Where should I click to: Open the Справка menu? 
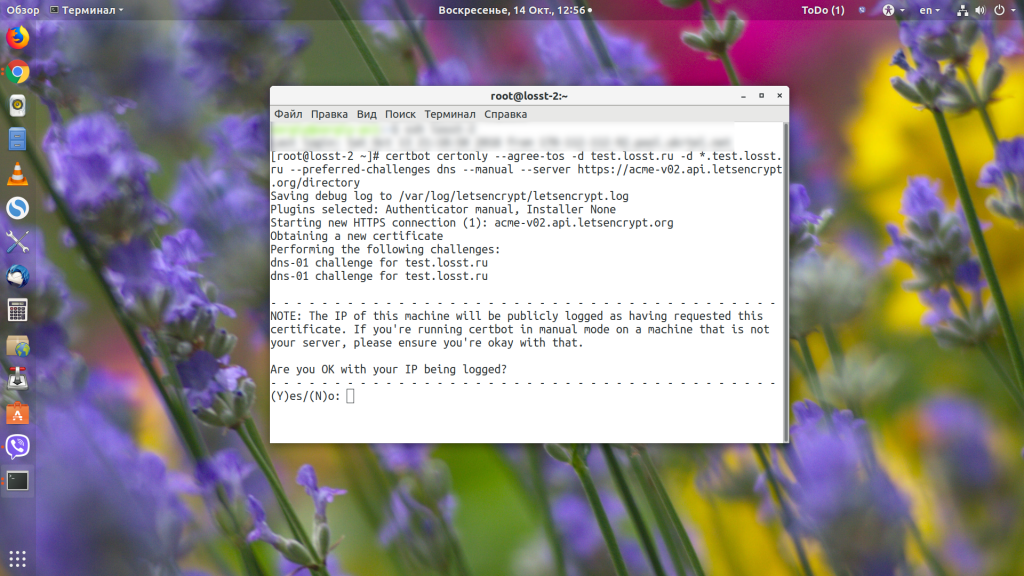pyautogui.click(x=505, y=114)
